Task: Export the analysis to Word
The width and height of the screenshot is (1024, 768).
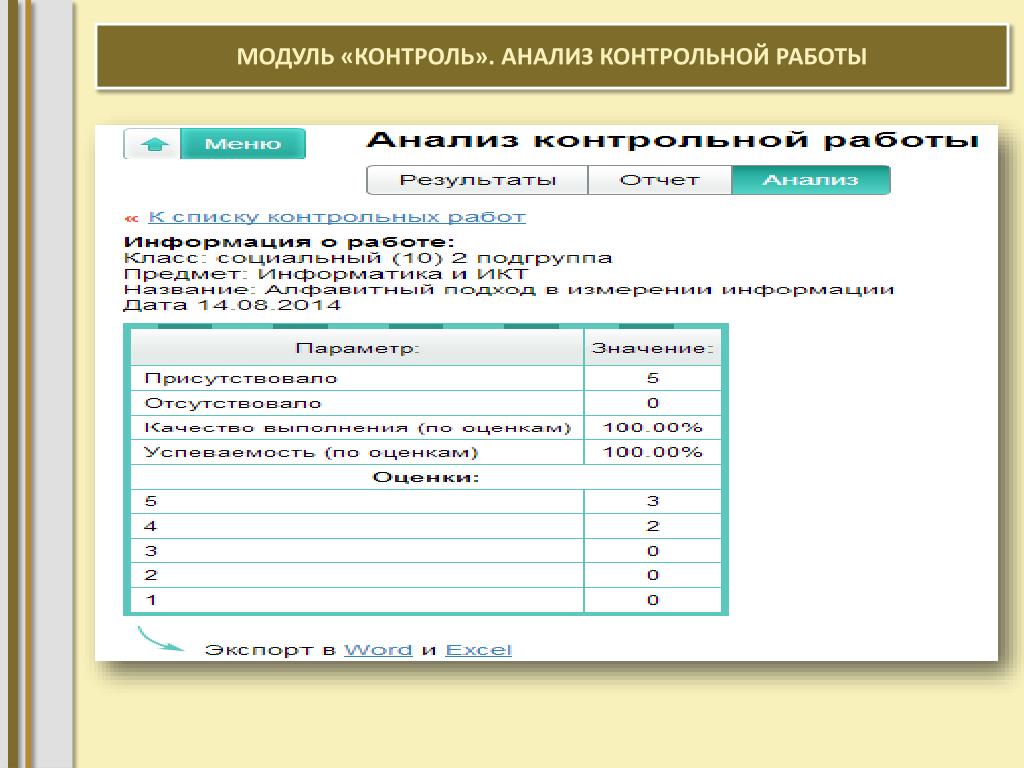Action: (x=378, y=650)
